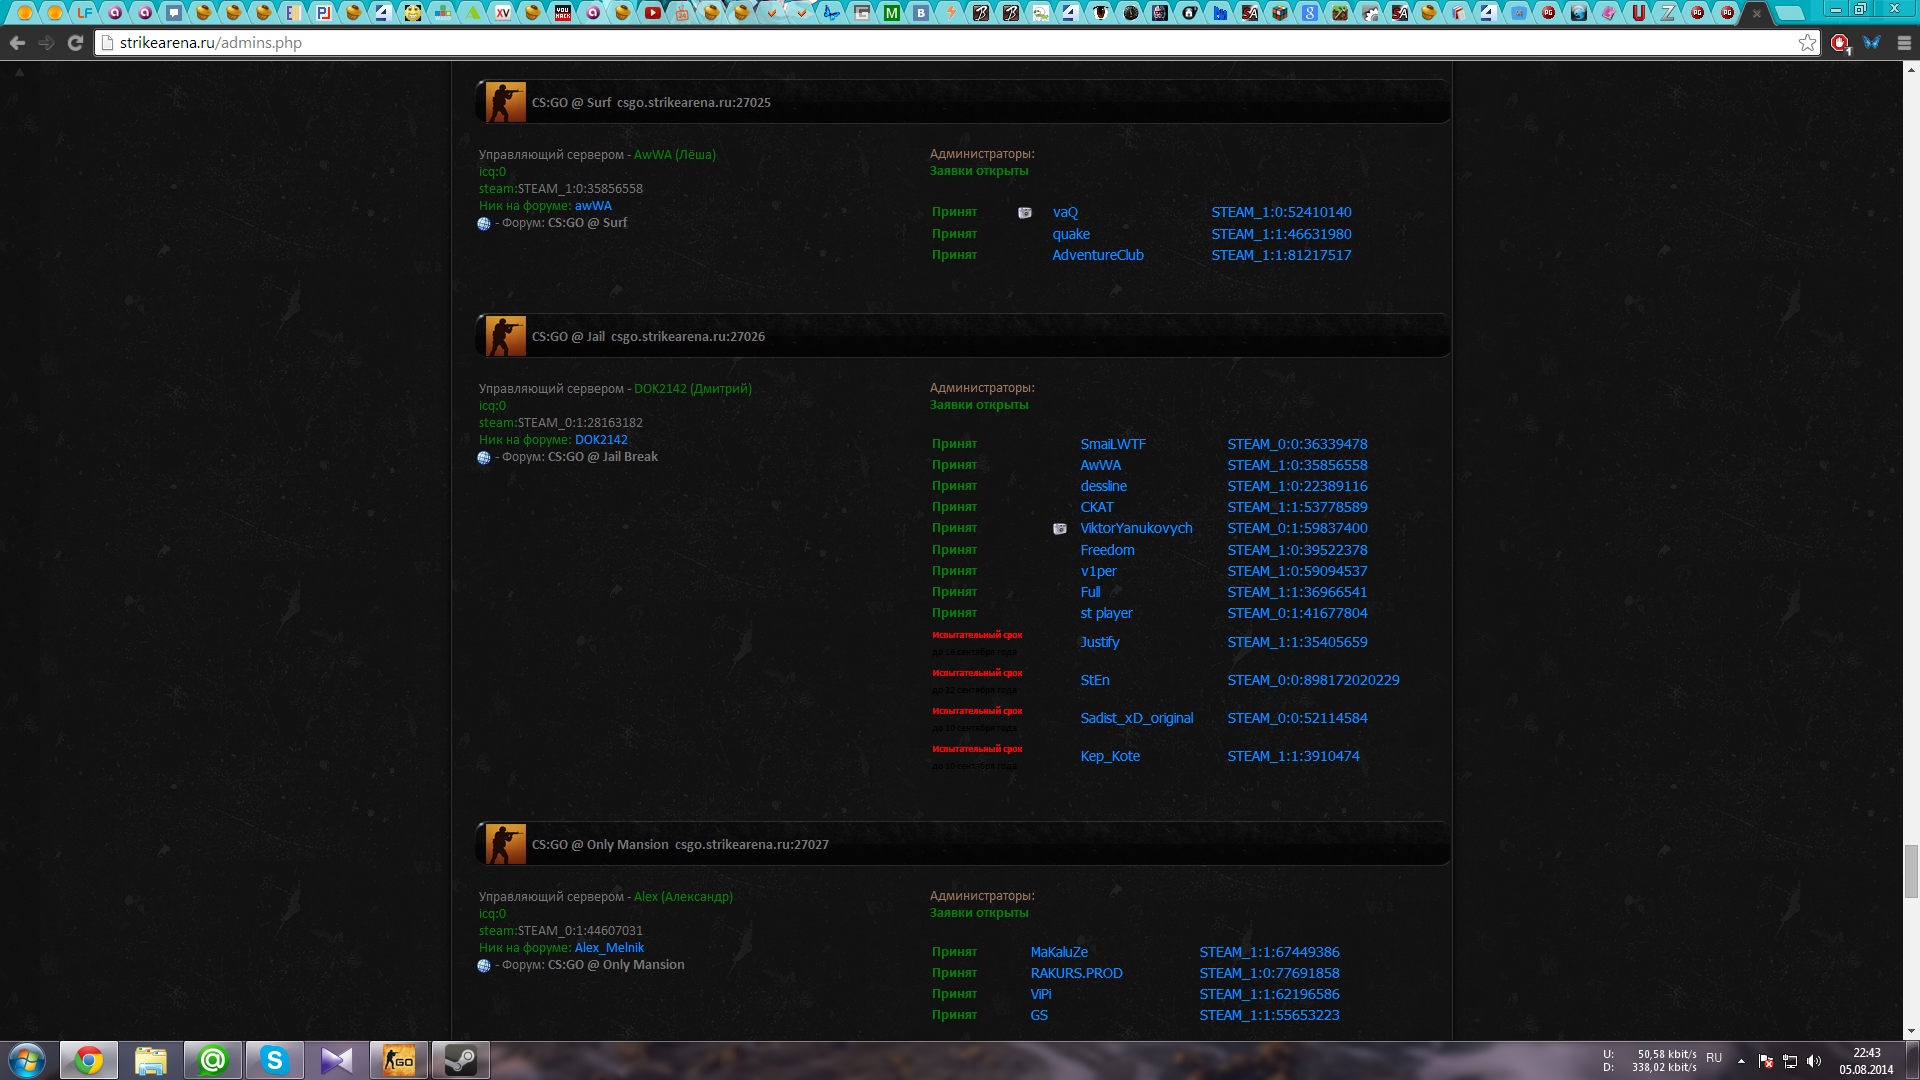The width and height of the screenshot is (1920, 1080).
Task: Switch to the YouTube pinned tab
Action: click(x=653, y=13)
